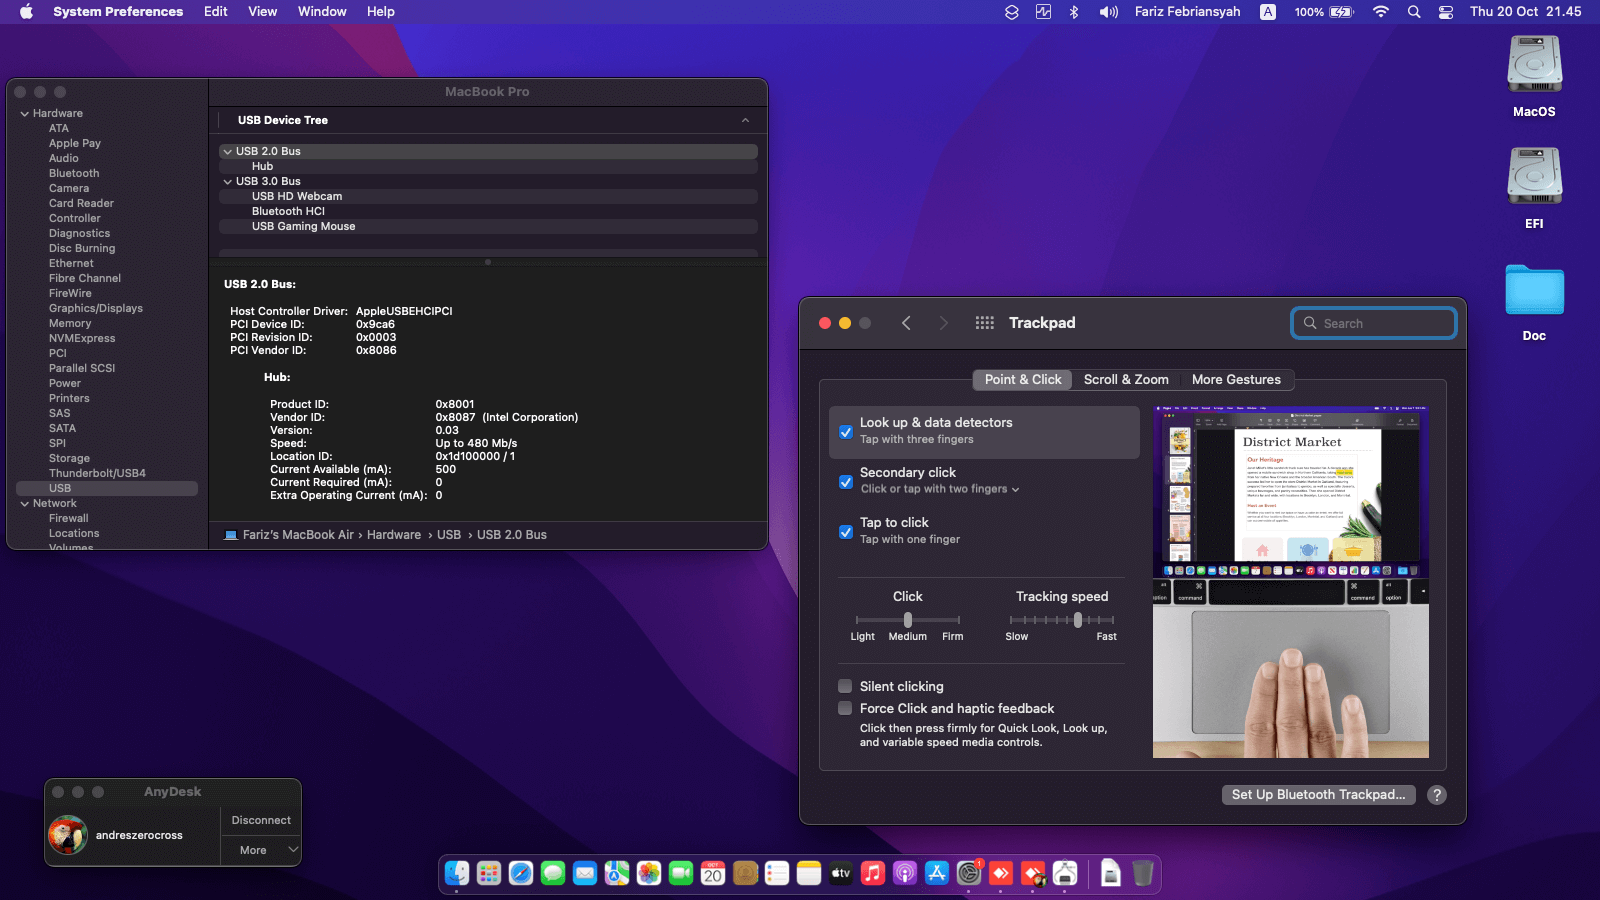1600x900 pixels.
Task: Open the Window menu in the menu bar
Action: 322,12
